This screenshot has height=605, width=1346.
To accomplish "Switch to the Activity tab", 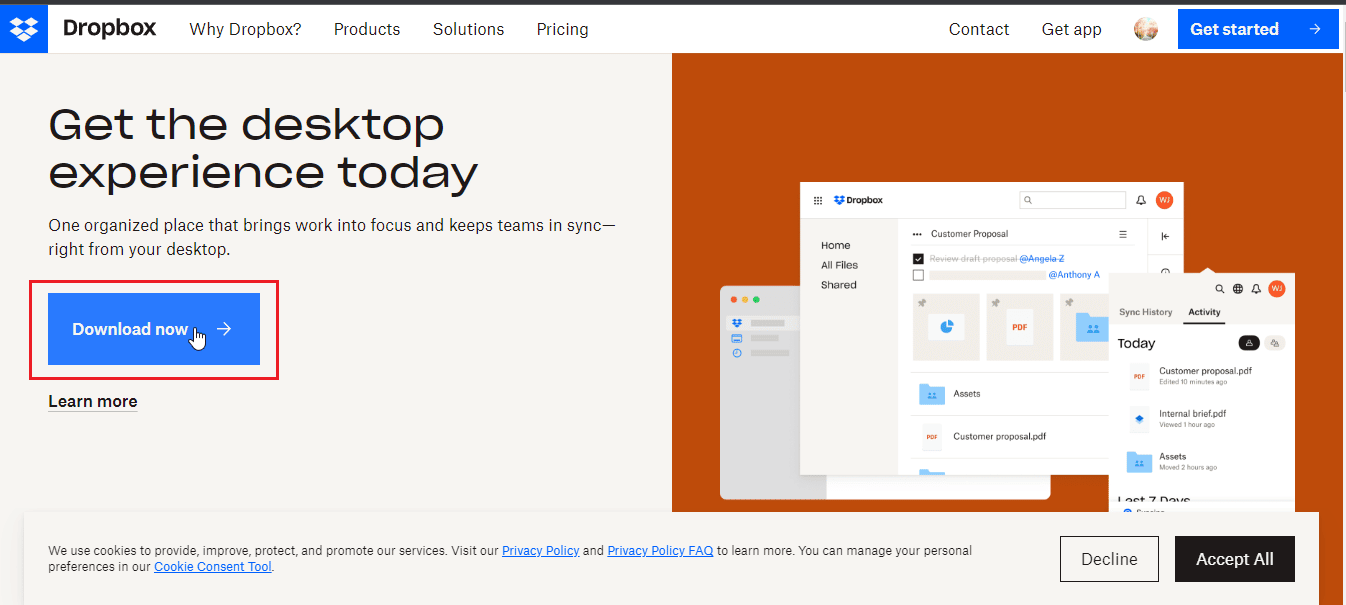I will [x=1204, y=312].
